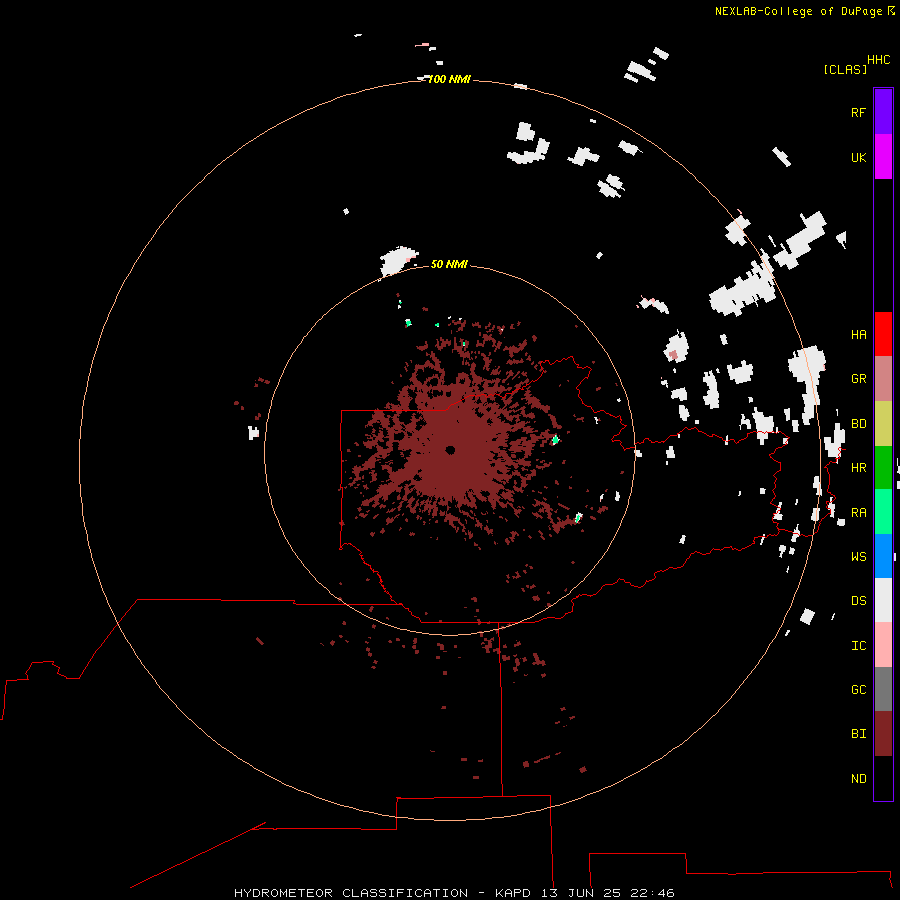Click the RF purple legend color block
900x900 pixels.
click(883, 112)
